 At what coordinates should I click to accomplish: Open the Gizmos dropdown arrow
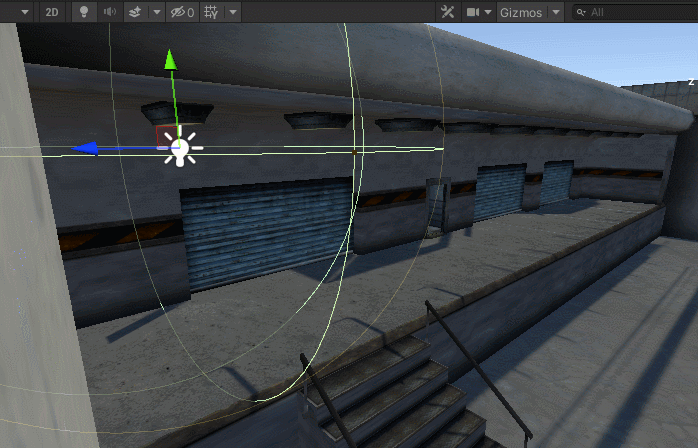coord(556,12)
